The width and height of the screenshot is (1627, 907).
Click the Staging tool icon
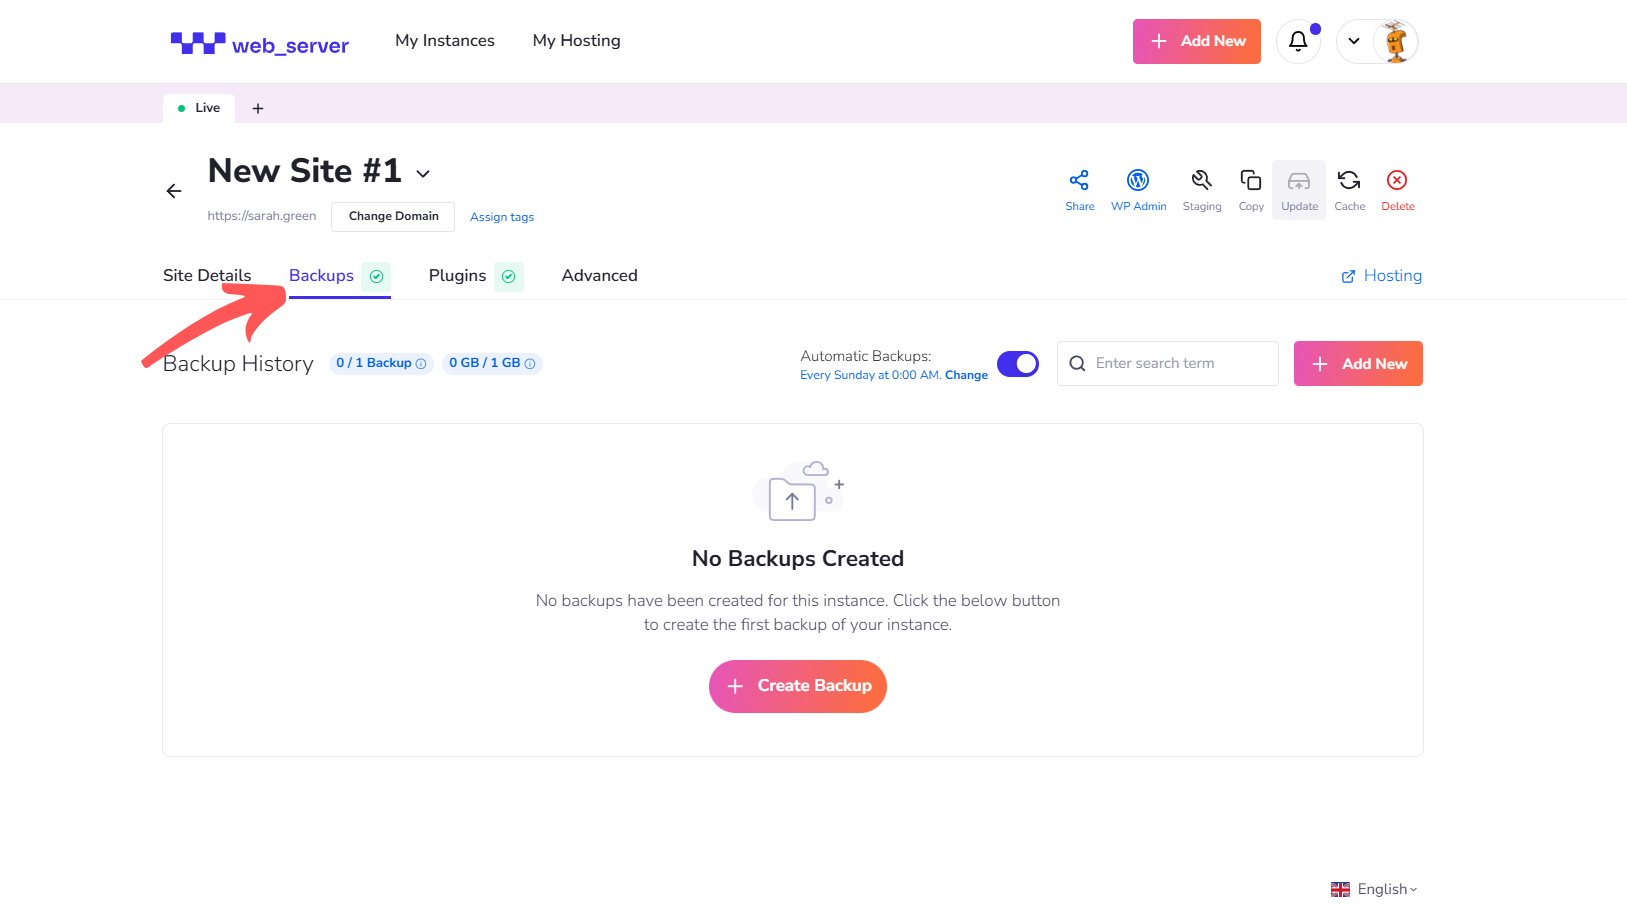tap(1201, 181)
